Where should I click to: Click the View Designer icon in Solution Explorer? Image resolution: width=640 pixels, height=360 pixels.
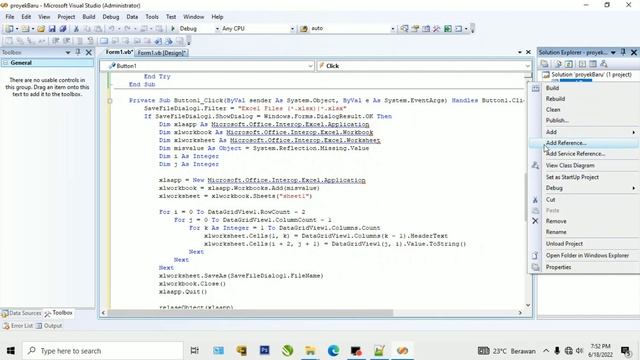click(593, 64)
